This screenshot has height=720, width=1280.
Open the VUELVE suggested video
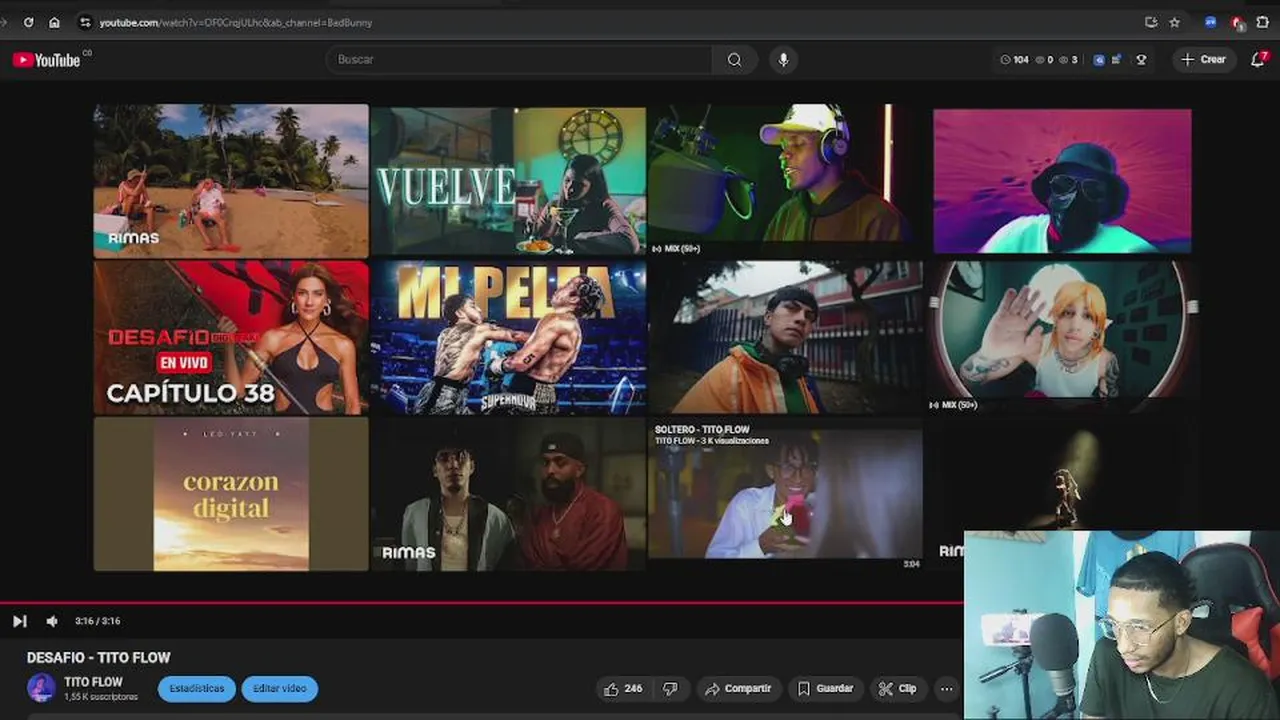[508, 181]
